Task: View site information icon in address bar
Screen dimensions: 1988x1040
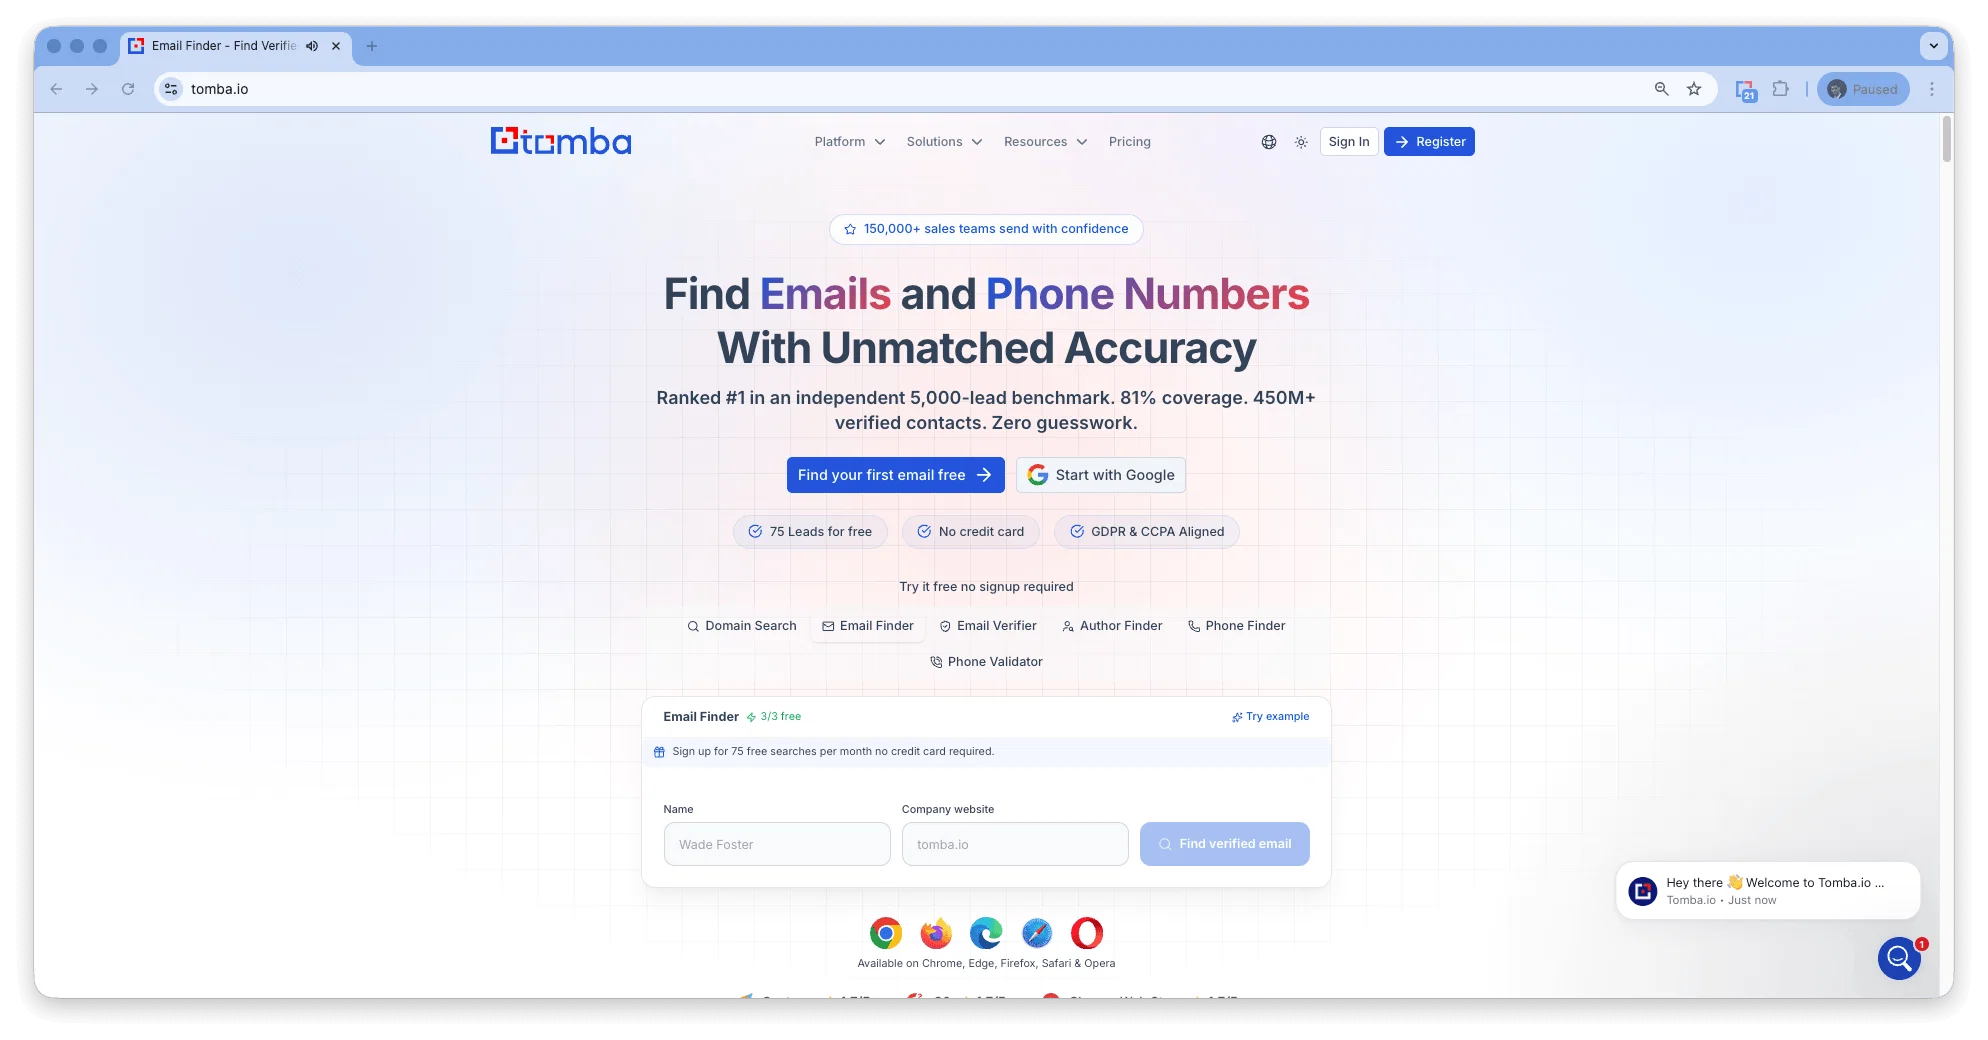Action: tap(171, 89)
